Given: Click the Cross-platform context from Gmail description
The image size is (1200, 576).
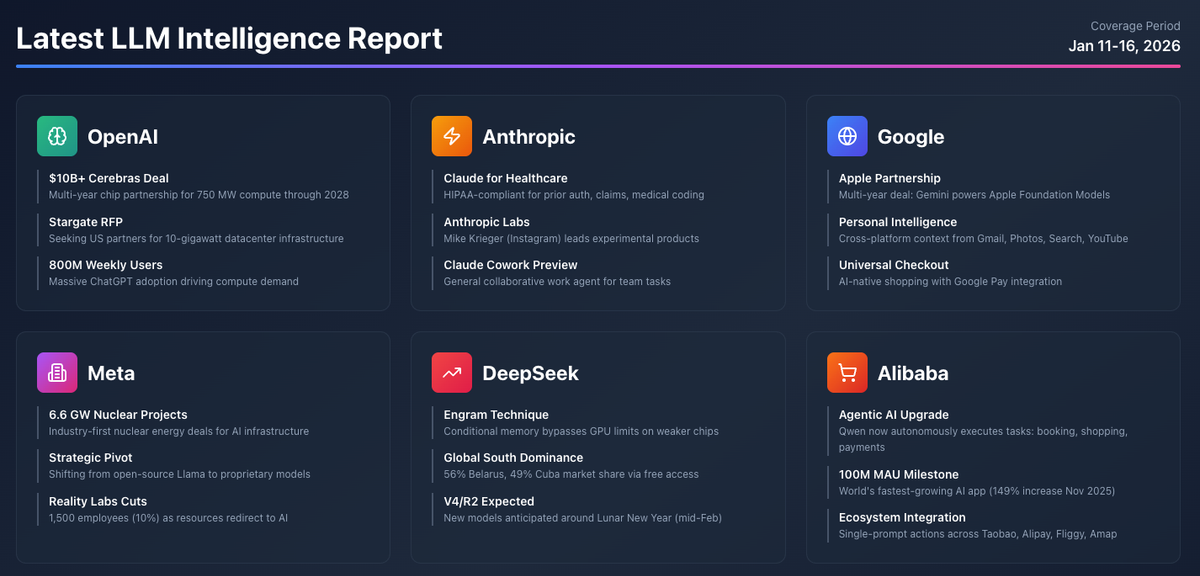Looking at the screenshot, I should click(983, 239).
